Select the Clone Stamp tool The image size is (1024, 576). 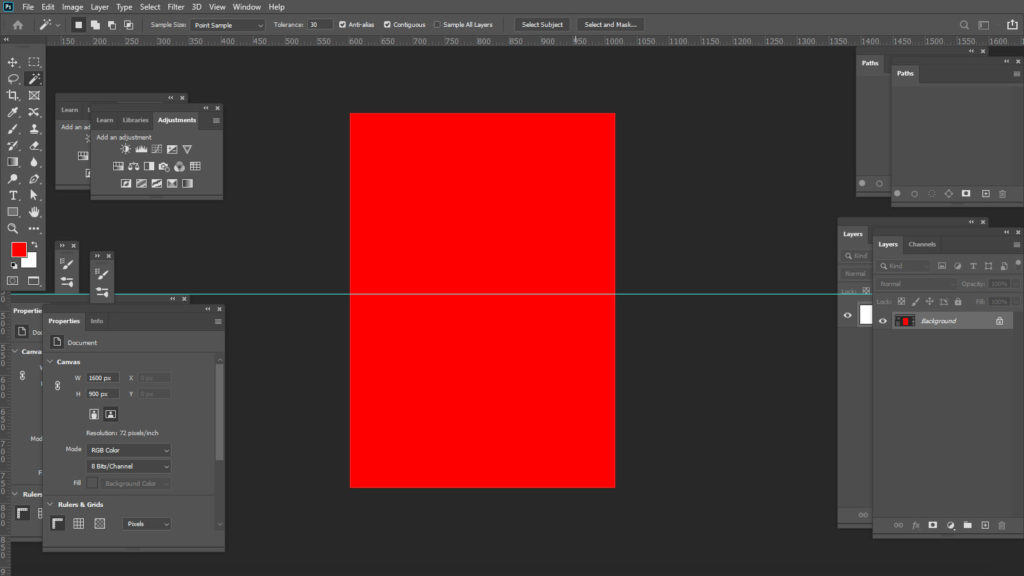[34, 129]
